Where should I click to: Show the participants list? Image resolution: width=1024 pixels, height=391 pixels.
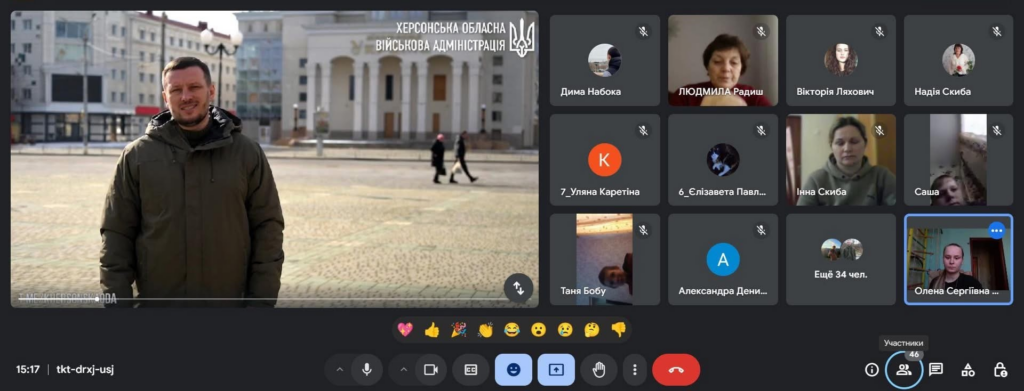[904, 369]
